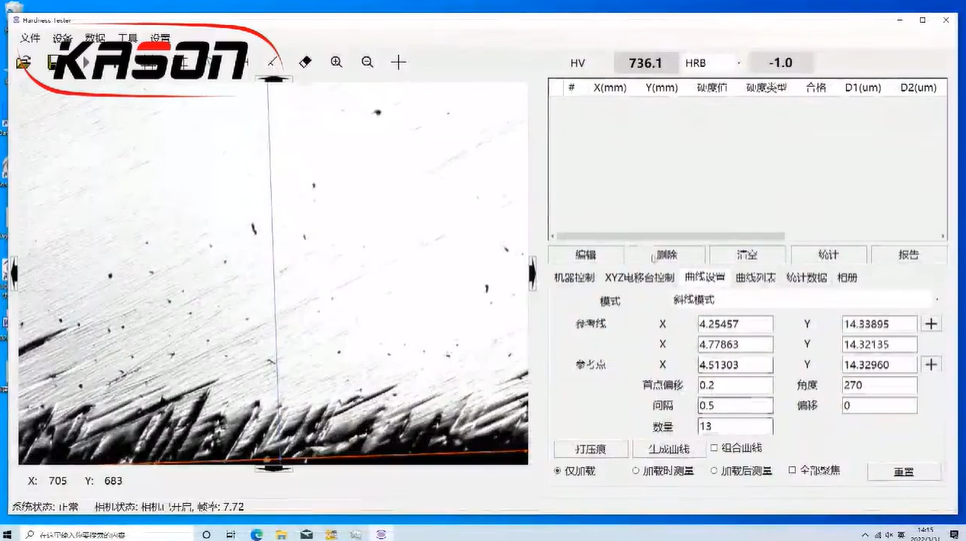
Task: Open the Windows Start menu
Action: [x=7, y=534]
